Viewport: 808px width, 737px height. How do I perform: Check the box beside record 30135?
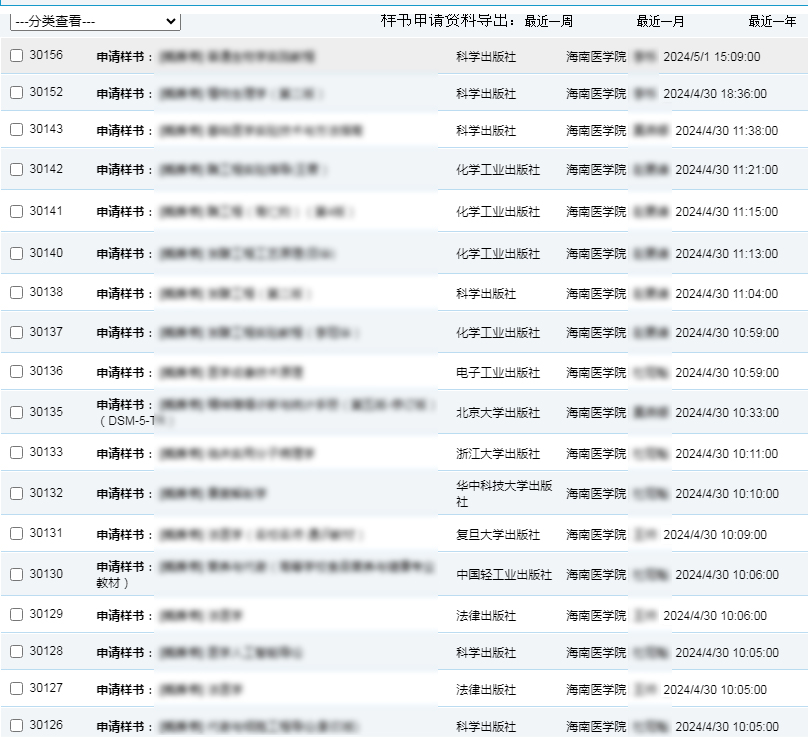[16, 412]
